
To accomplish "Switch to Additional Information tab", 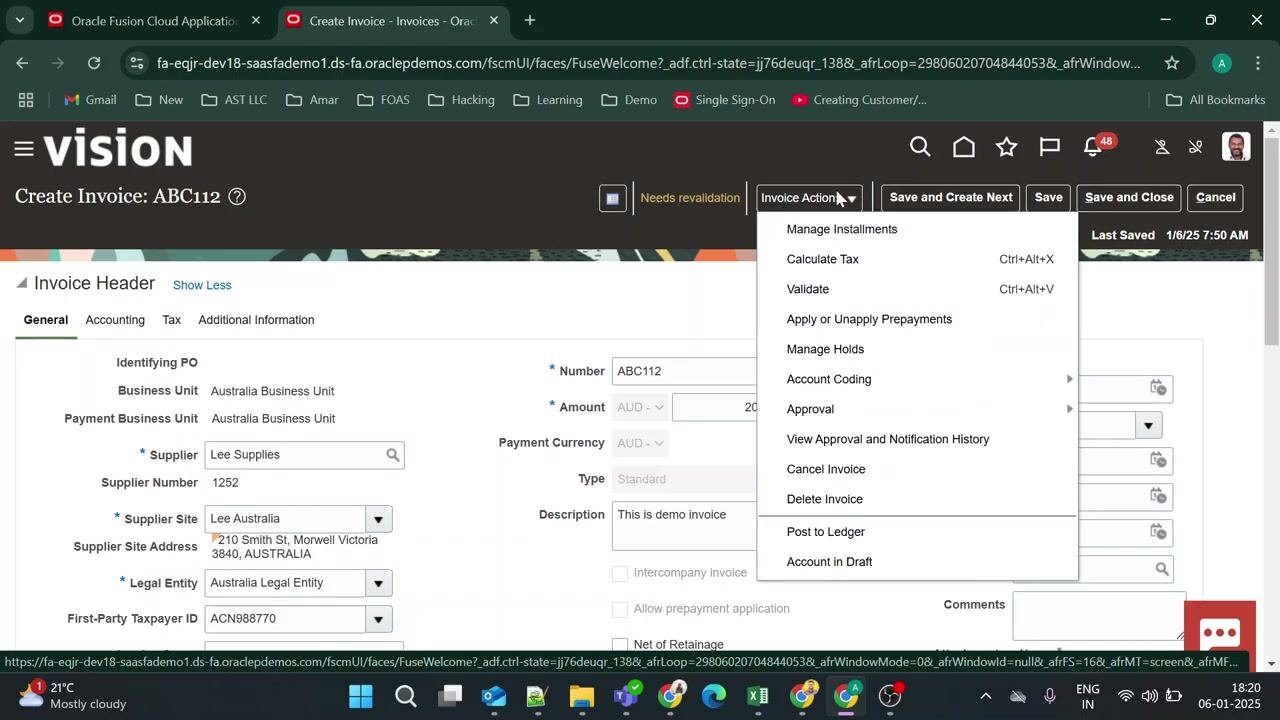I will (x=256, y=320).
